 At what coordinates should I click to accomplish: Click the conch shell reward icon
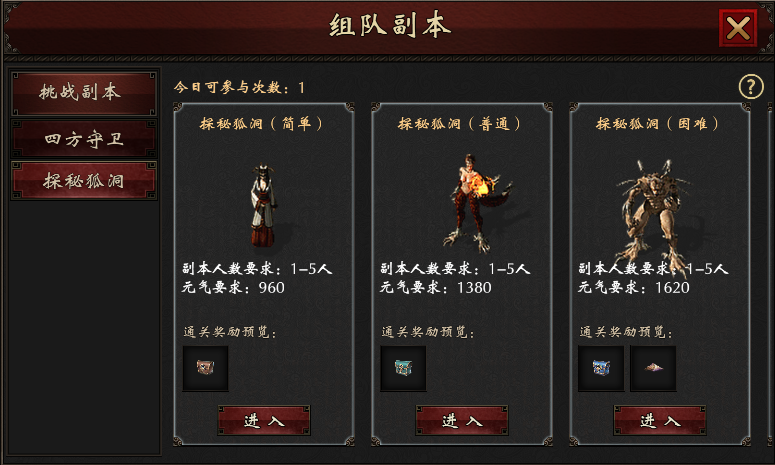pyautogui.click(x=653, y=368)
